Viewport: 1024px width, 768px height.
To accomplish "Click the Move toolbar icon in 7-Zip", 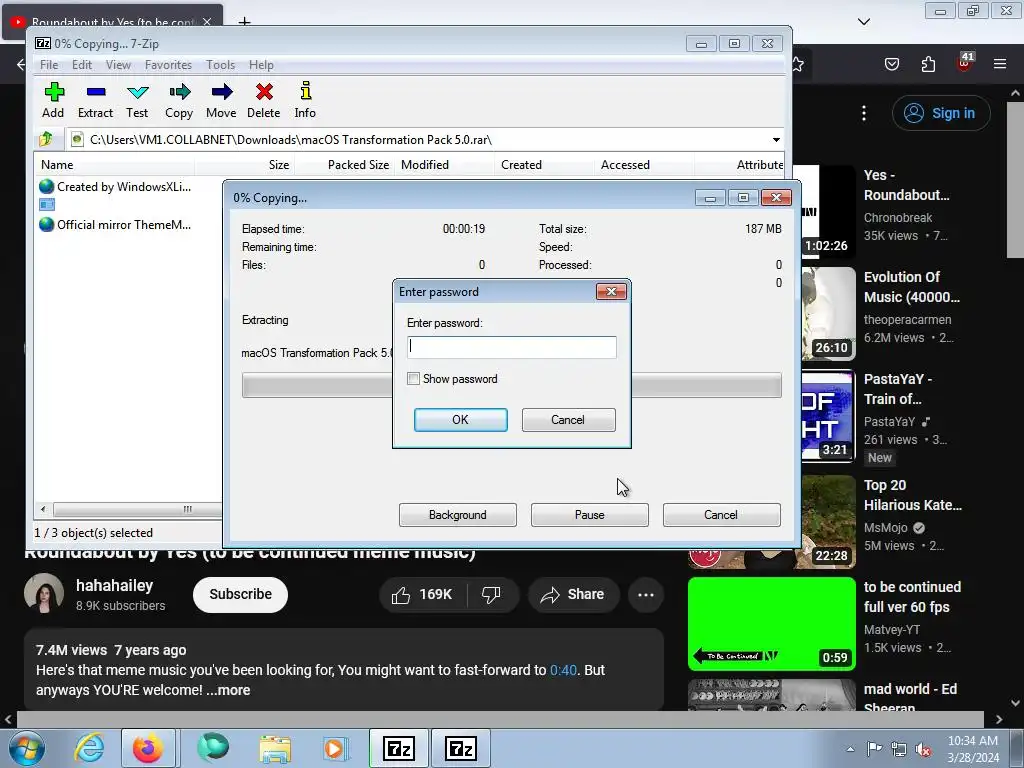I will (x=221, y=100).
